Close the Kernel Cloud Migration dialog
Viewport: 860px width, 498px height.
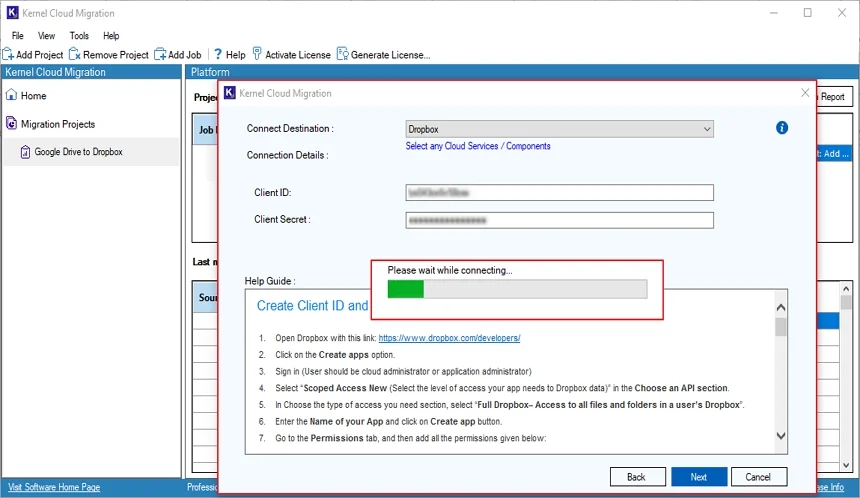point(805,93)
